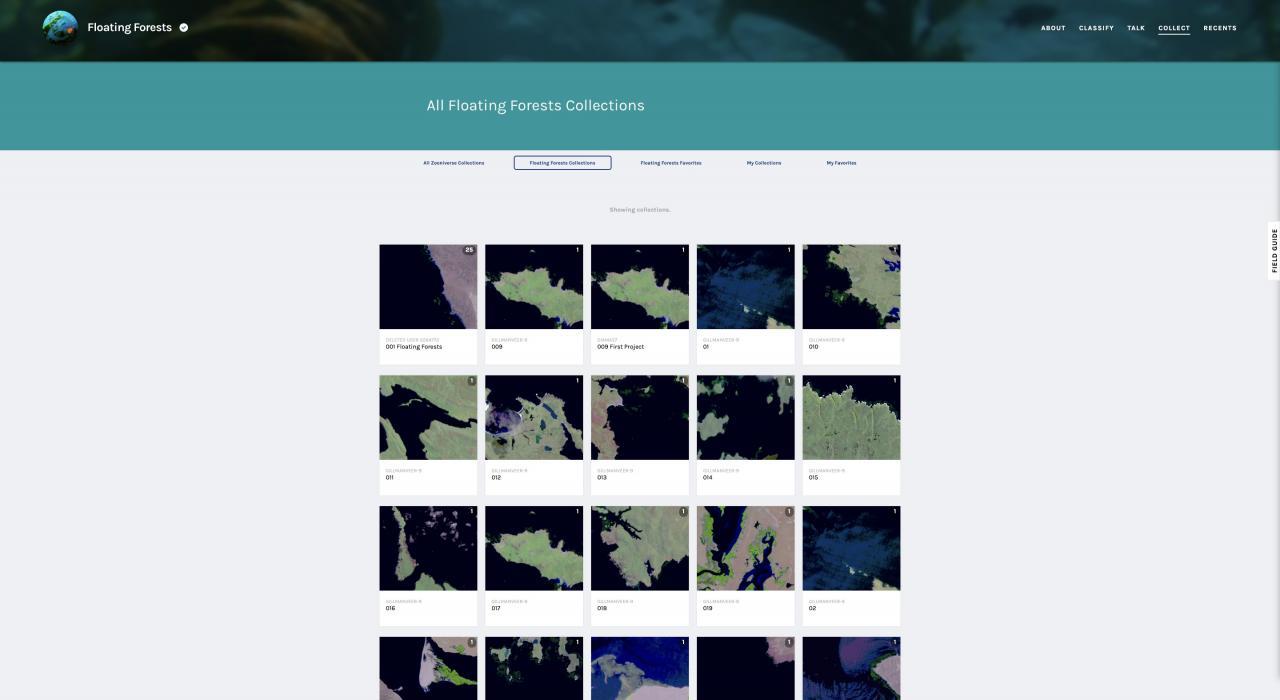Open the Talk section

point(1136,28)
